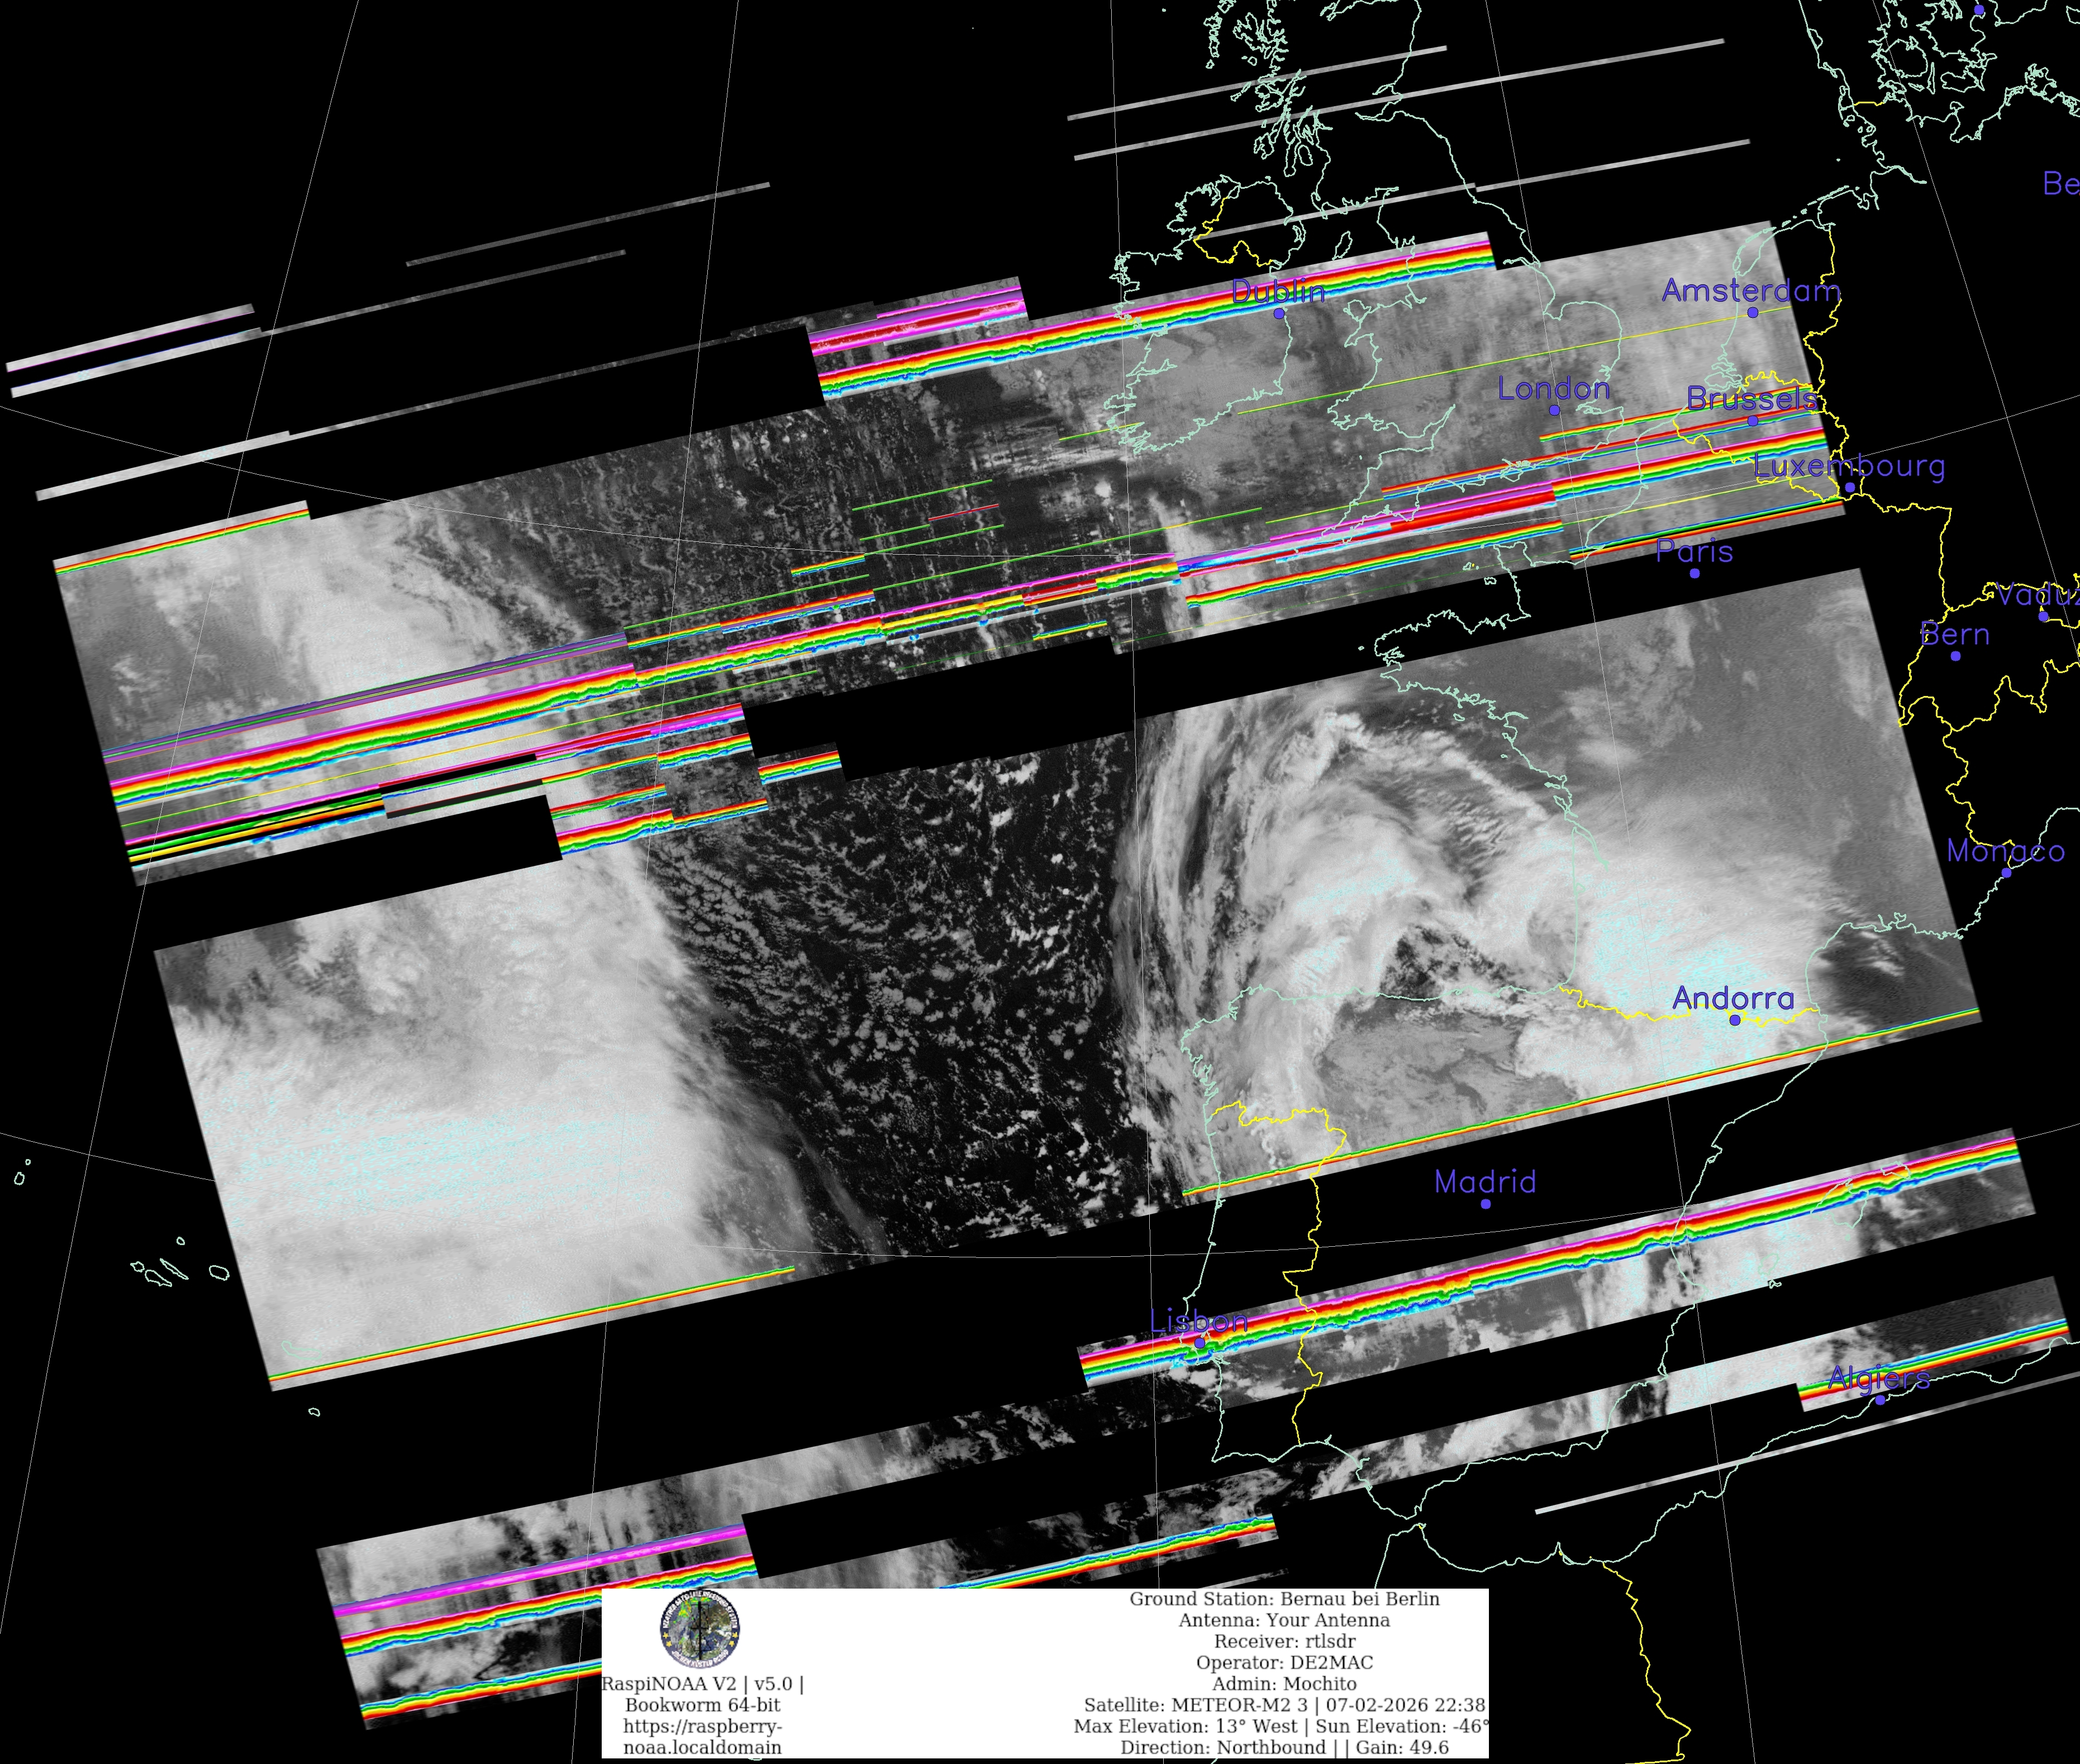
Task: Click the Bern city marker dot
Action: point(1956,656)
